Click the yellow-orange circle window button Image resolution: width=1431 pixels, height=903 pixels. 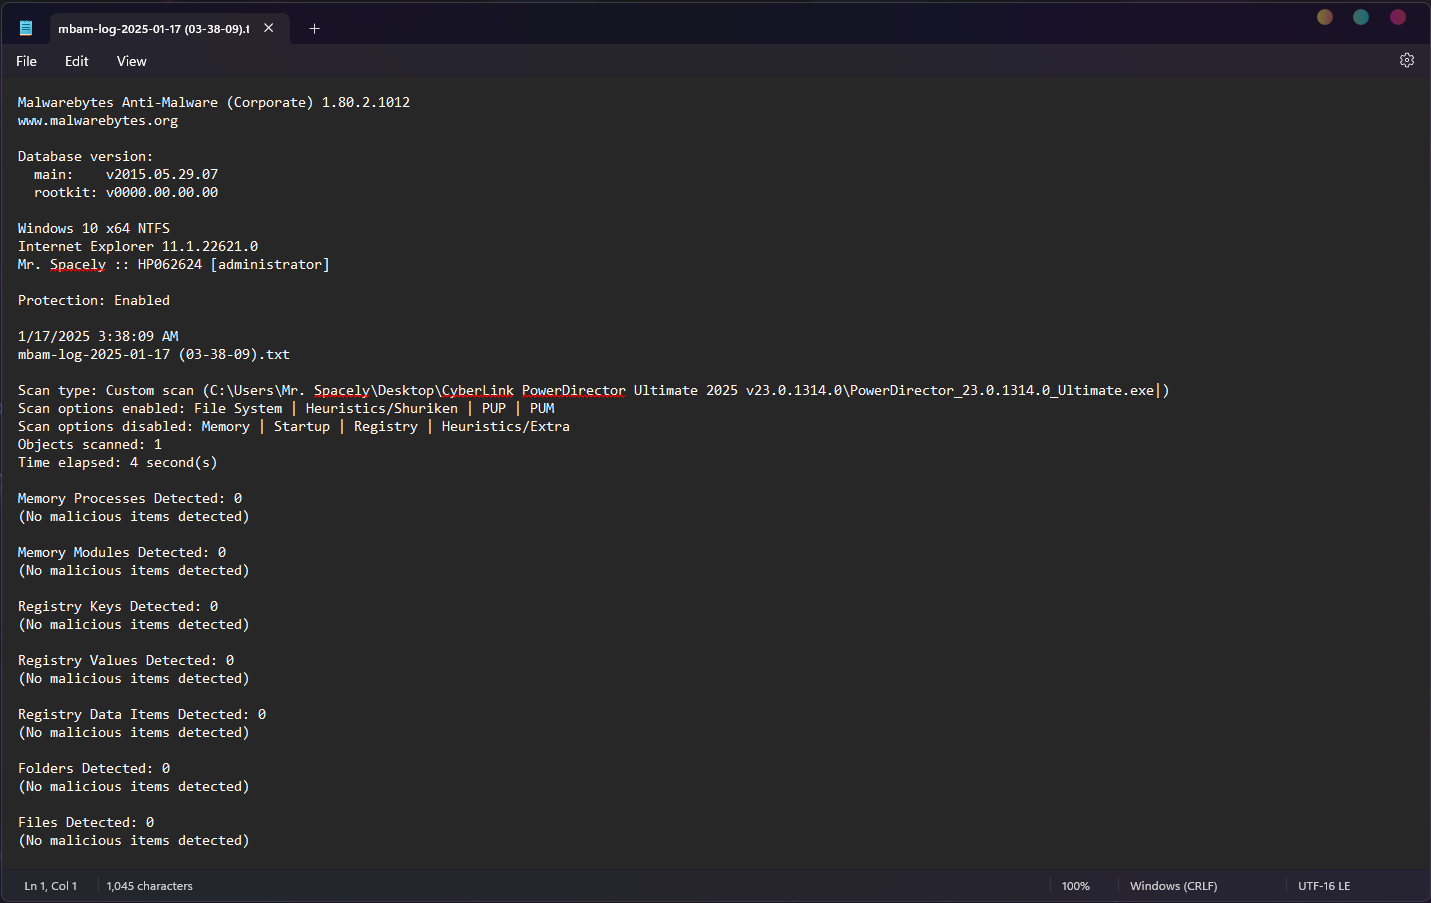(x=1325, y=17)
